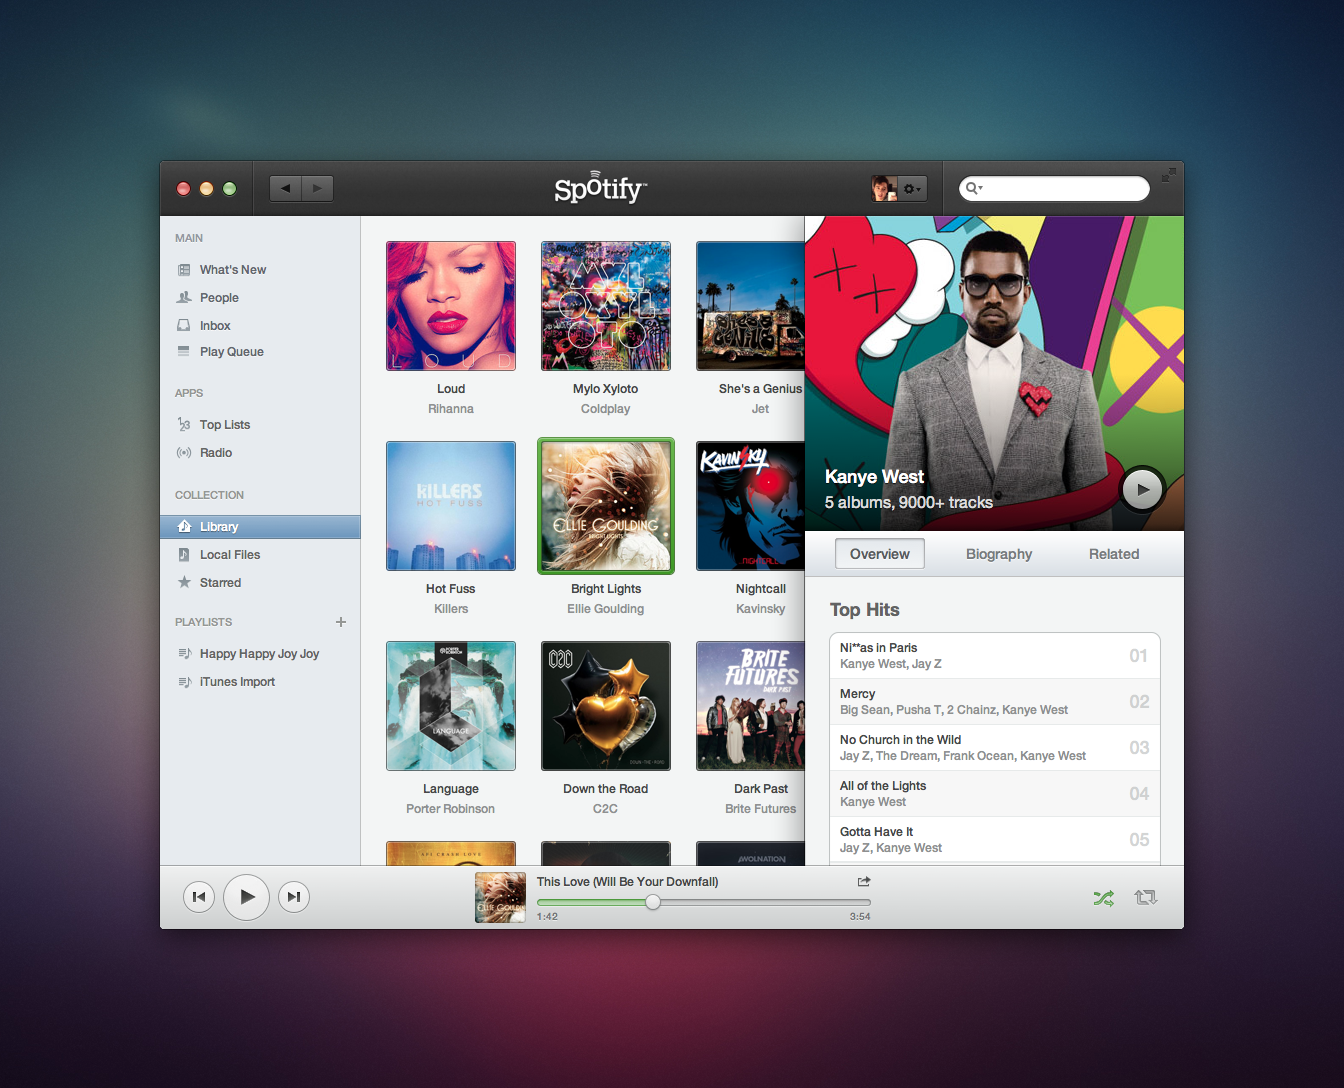Click the now playing album thumbnail

point(500,897)
